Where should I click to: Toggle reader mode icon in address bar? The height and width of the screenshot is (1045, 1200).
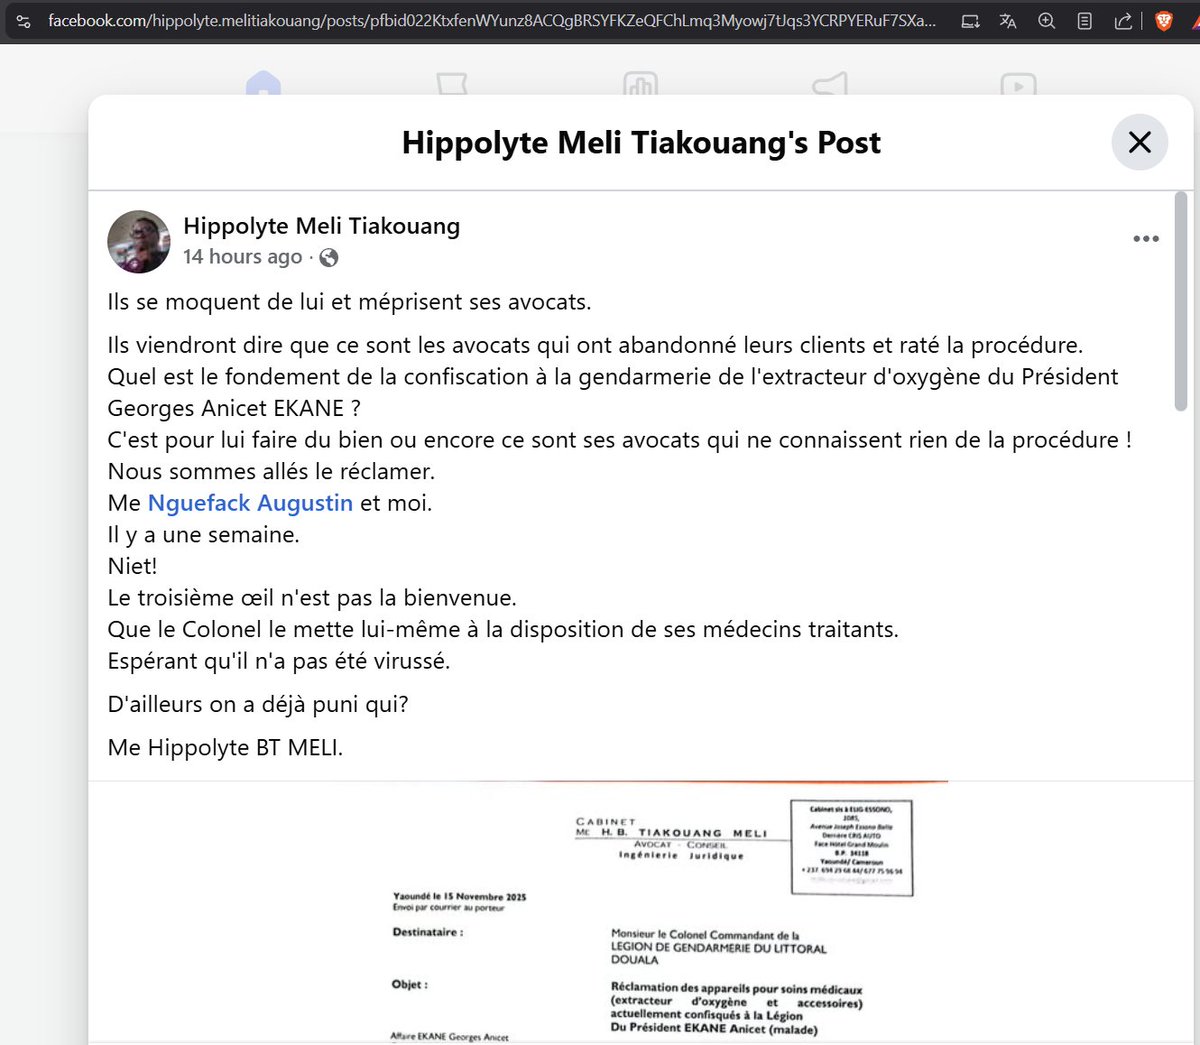coord(1084,21)
